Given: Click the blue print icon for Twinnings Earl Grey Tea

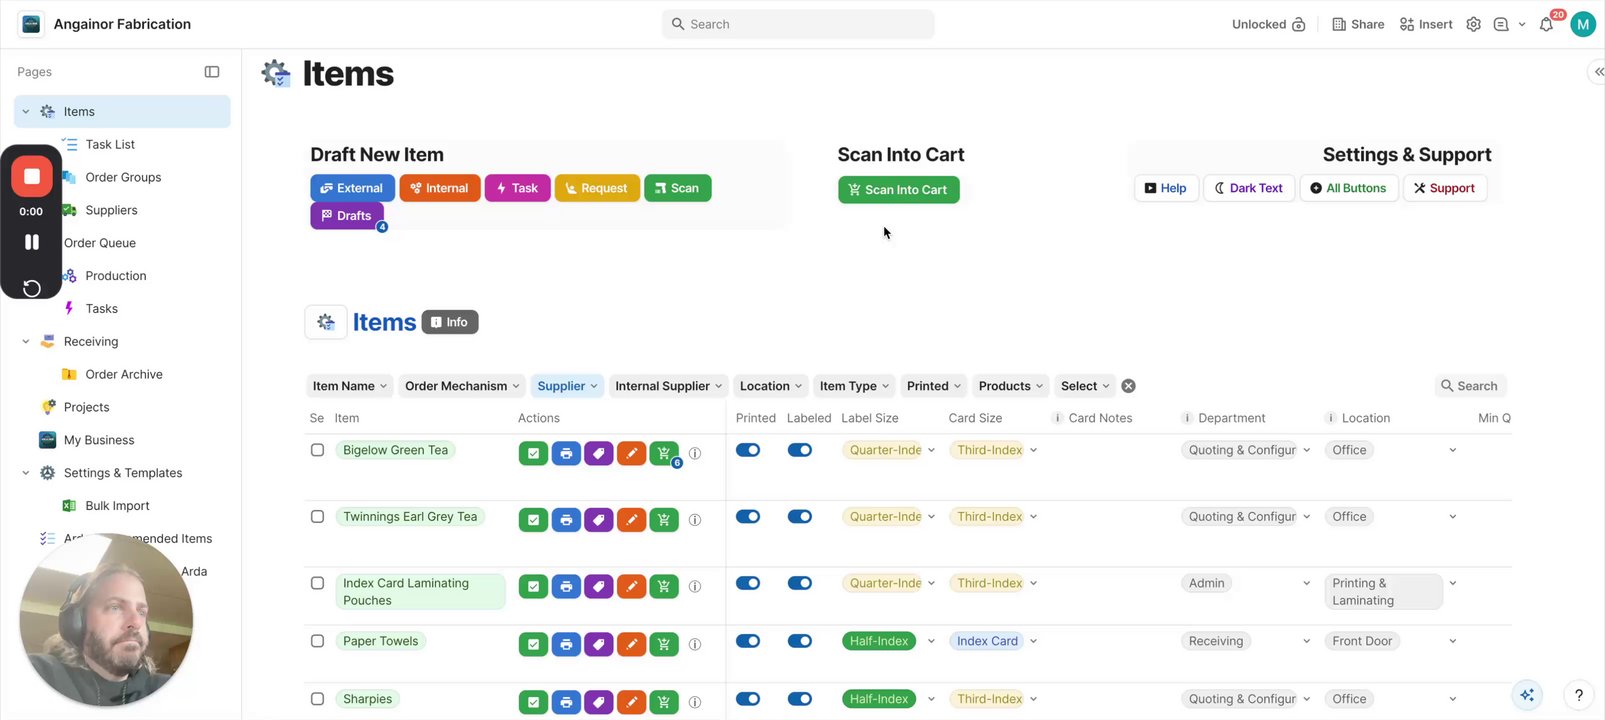Looking at the screenshot, I should click(566, 520).
